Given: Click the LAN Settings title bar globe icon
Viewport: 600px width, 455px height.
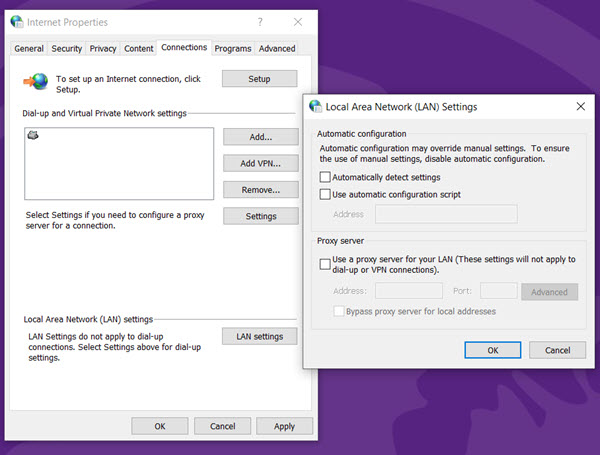Looking at the screenshot, I should click(x=317, y=105).
